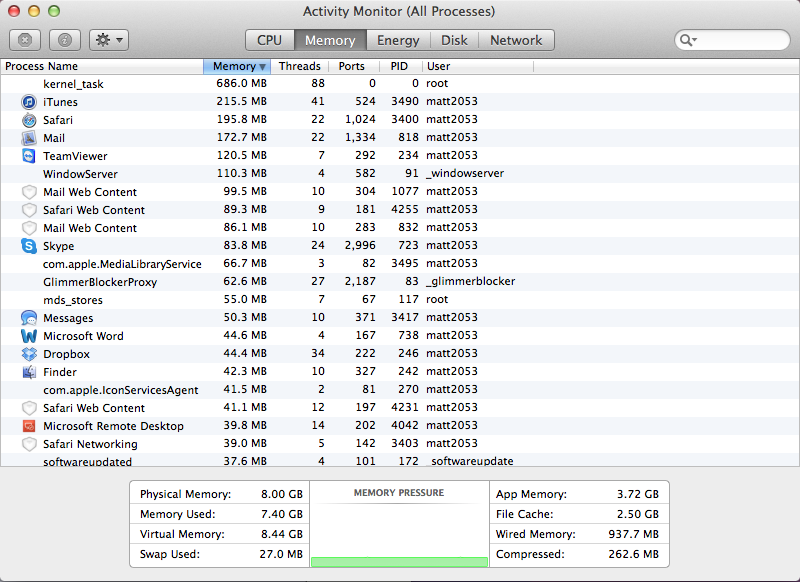
Task: Sort by Process Name column
Action: click(x=102, y=66)
